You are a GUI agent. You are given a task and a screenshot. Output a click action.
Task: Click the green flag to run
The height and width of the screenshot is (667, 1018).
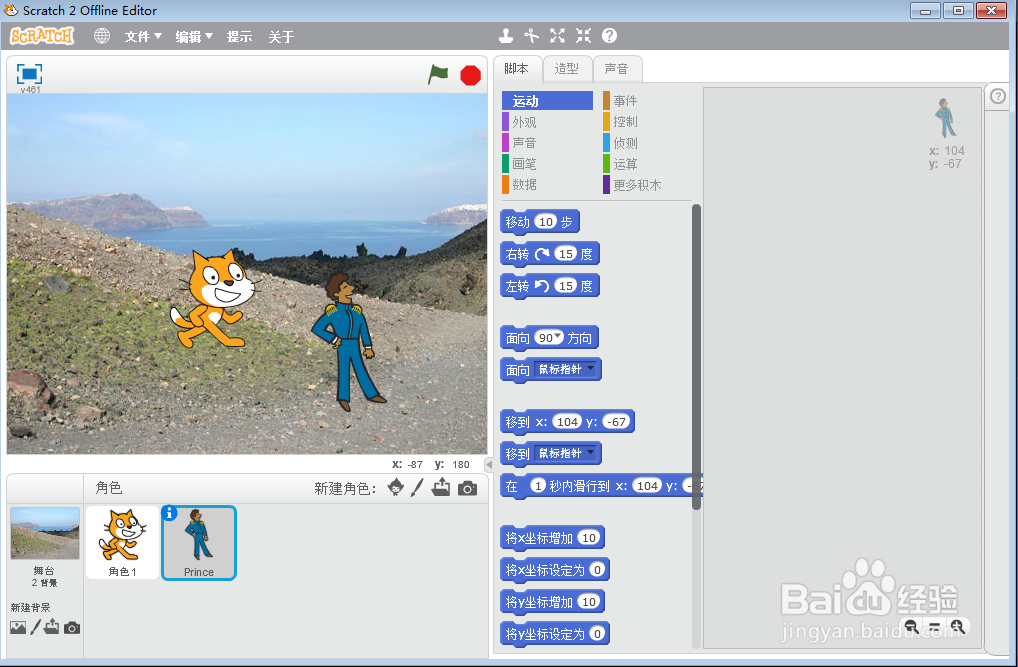coord(438,74)
